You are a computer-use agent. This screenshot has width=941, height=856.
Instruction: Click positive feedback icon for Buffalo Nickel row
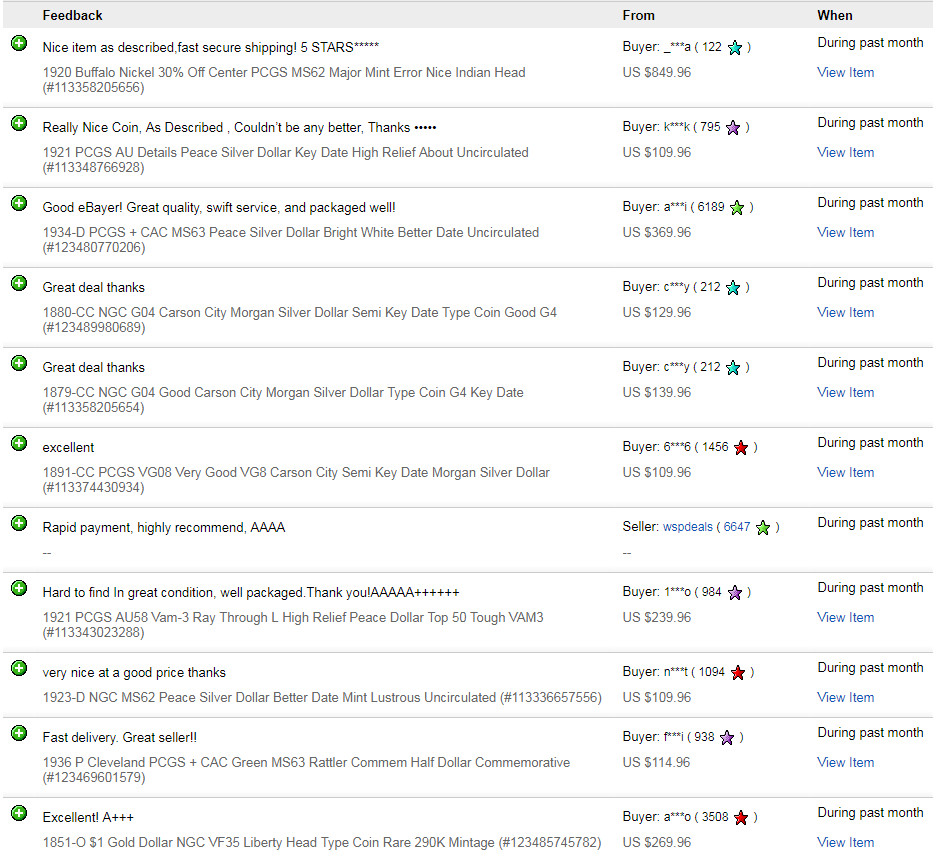tap(19, 43)
